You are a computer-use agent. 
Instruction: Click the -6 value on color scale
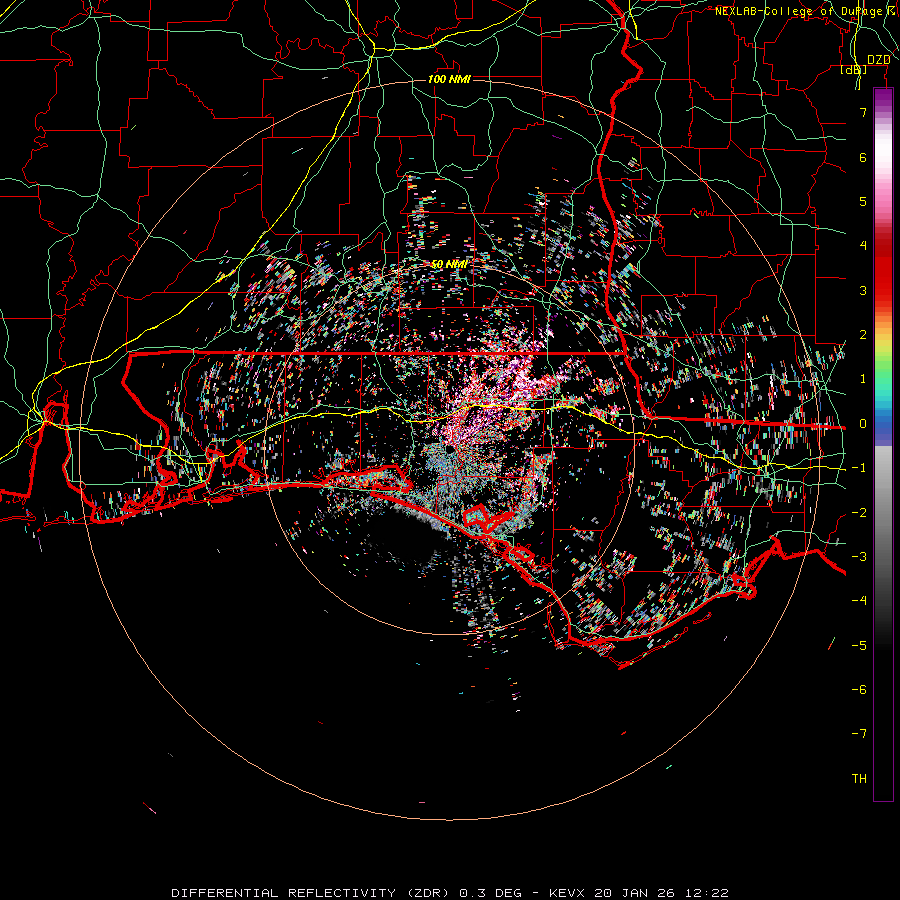point(859,690)
